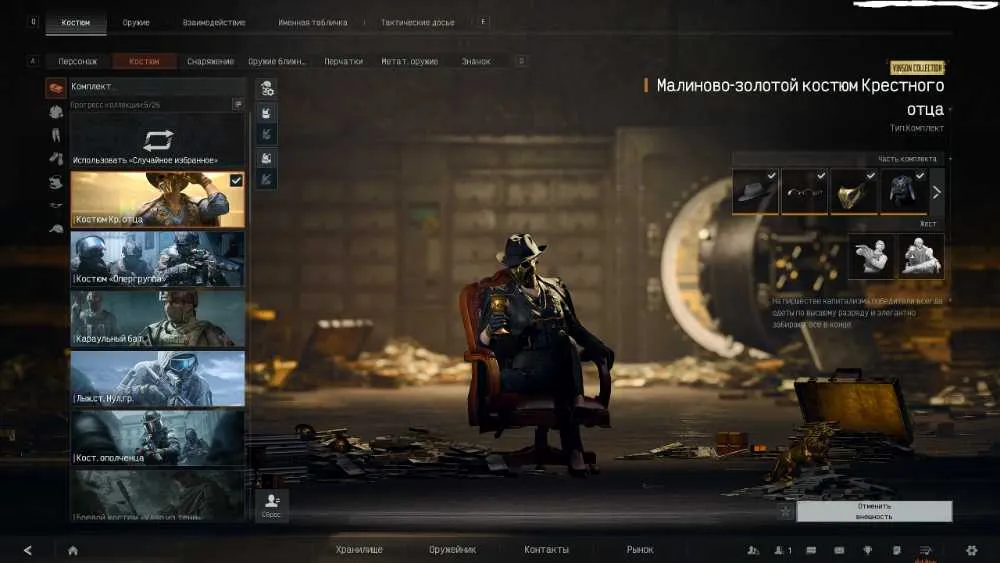The width and height of the screenshot is (1000, 563).
Task: Open the jacket/top clothing category icon
Action: click(x=55, y=112)
